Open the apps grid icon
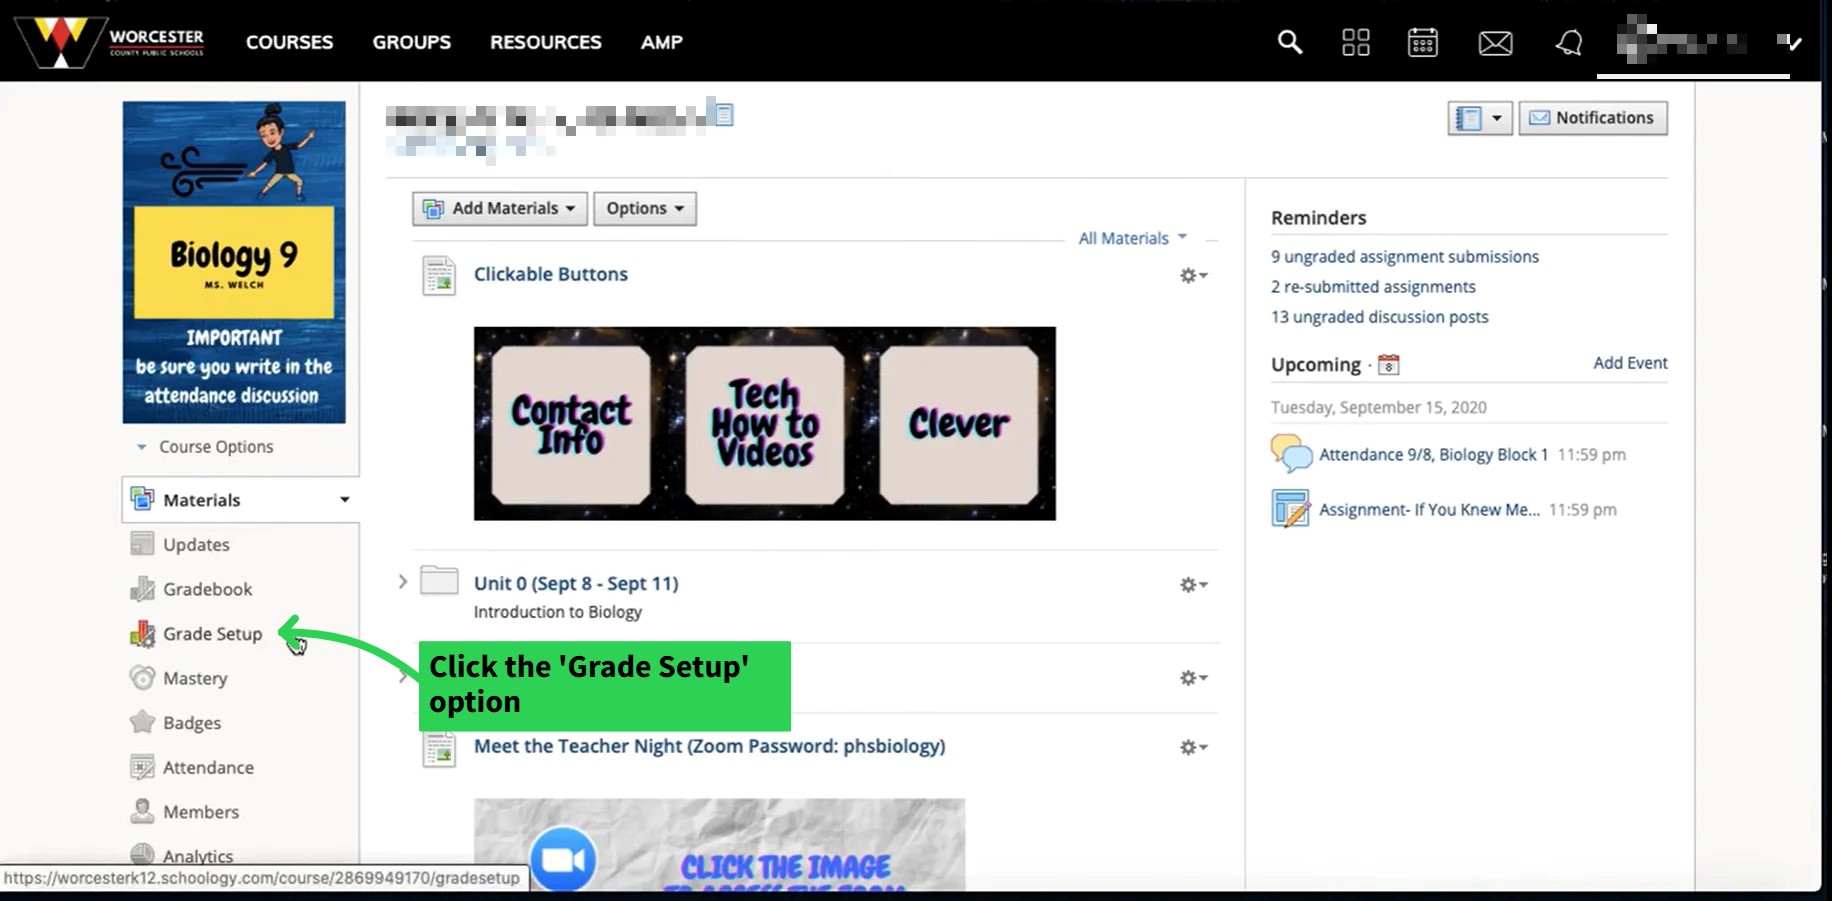This screenshot has height=901, width=1832. point(1355,42)
